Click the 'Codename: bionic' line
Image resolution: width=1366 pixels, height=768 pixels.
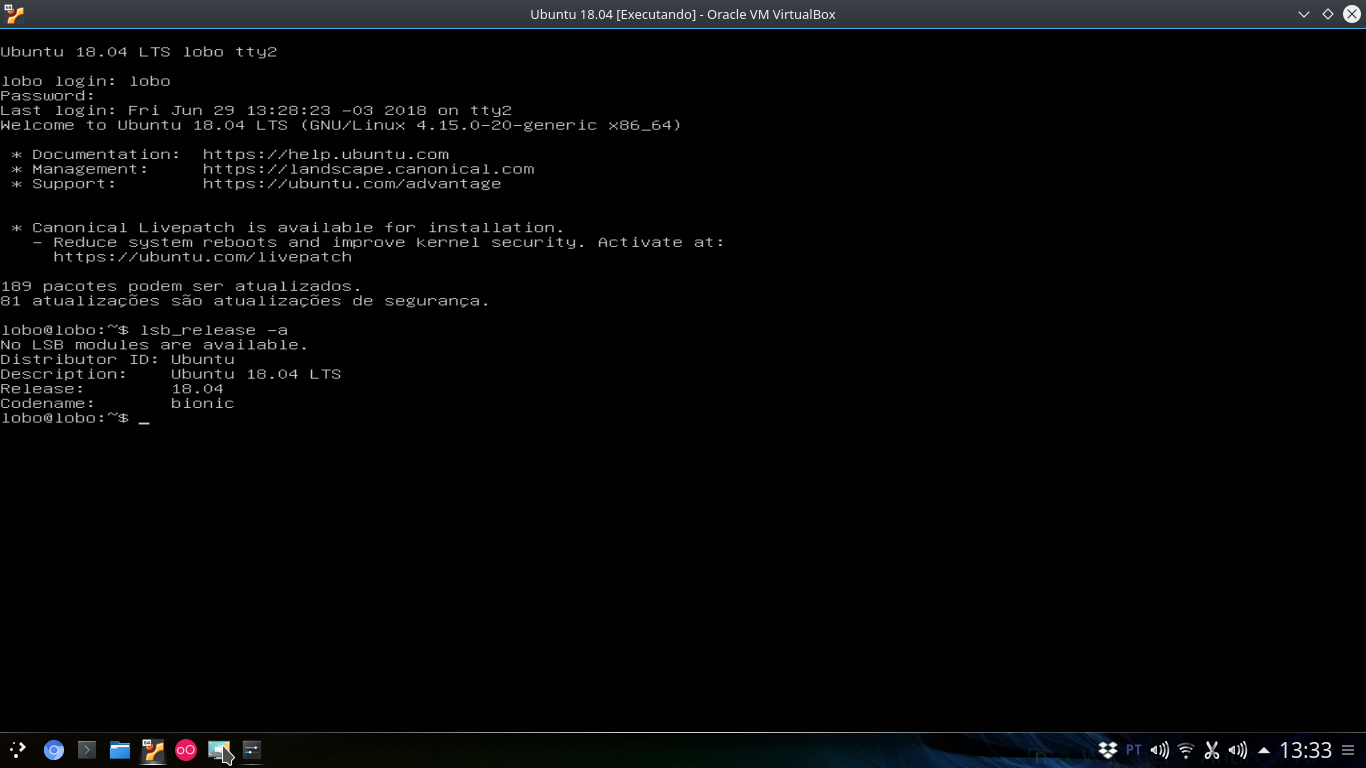(x=117, y=403)
